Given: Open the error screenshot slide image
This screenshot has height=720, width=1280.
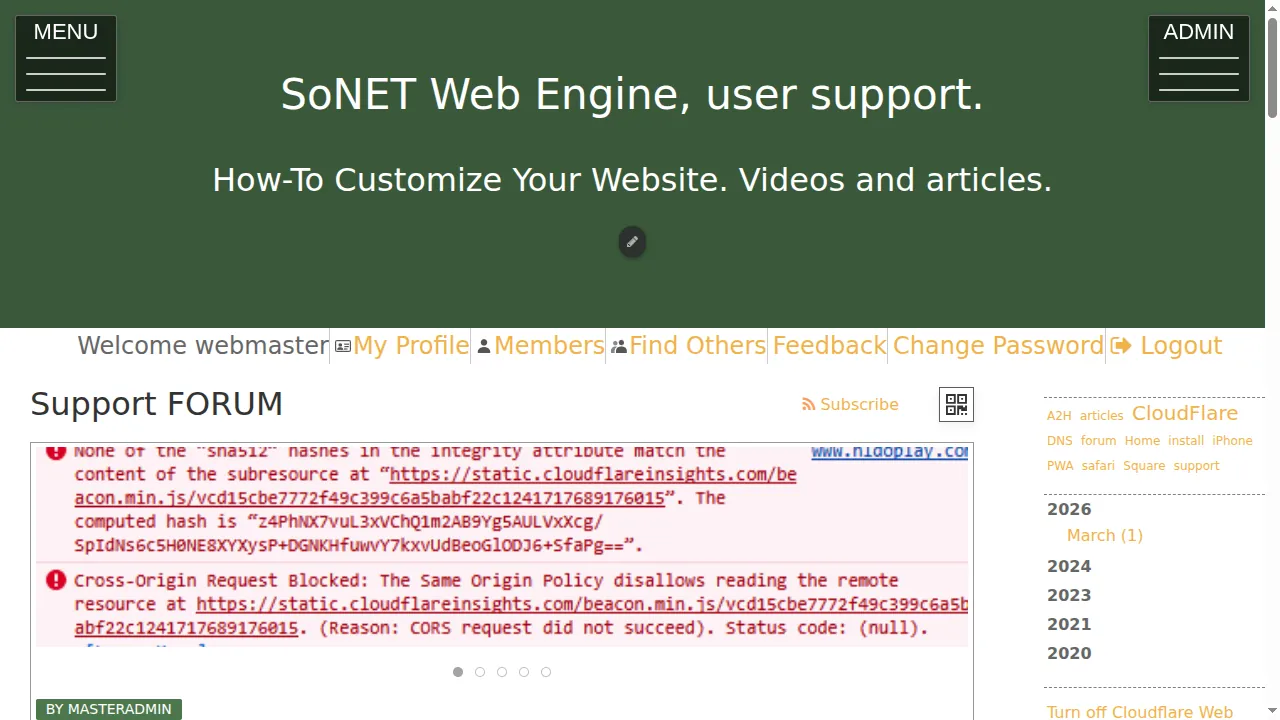Looking at the screenshot, I should (502, 546).
